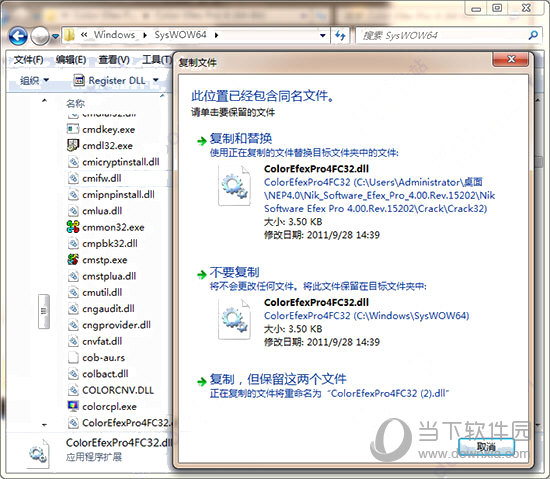Minimize the Explorer window

pyautogui.click(x=476, y=8)
